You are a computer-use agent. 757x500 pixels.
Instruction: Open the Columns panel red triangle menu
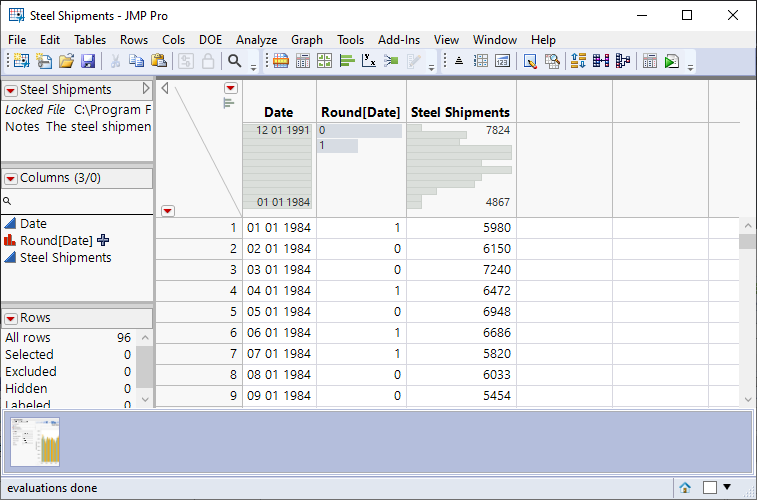[x=11, y=179]
